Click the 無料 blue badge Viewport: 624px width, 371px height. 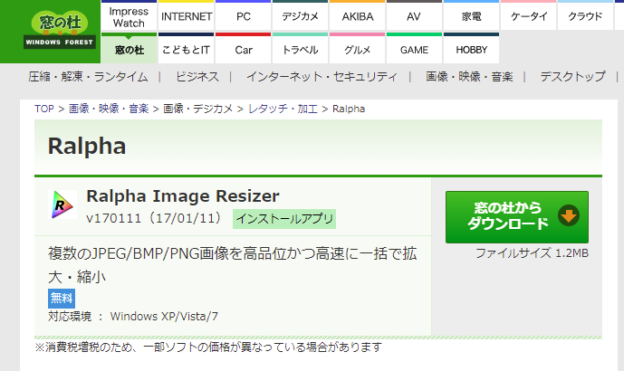[62, 298]
